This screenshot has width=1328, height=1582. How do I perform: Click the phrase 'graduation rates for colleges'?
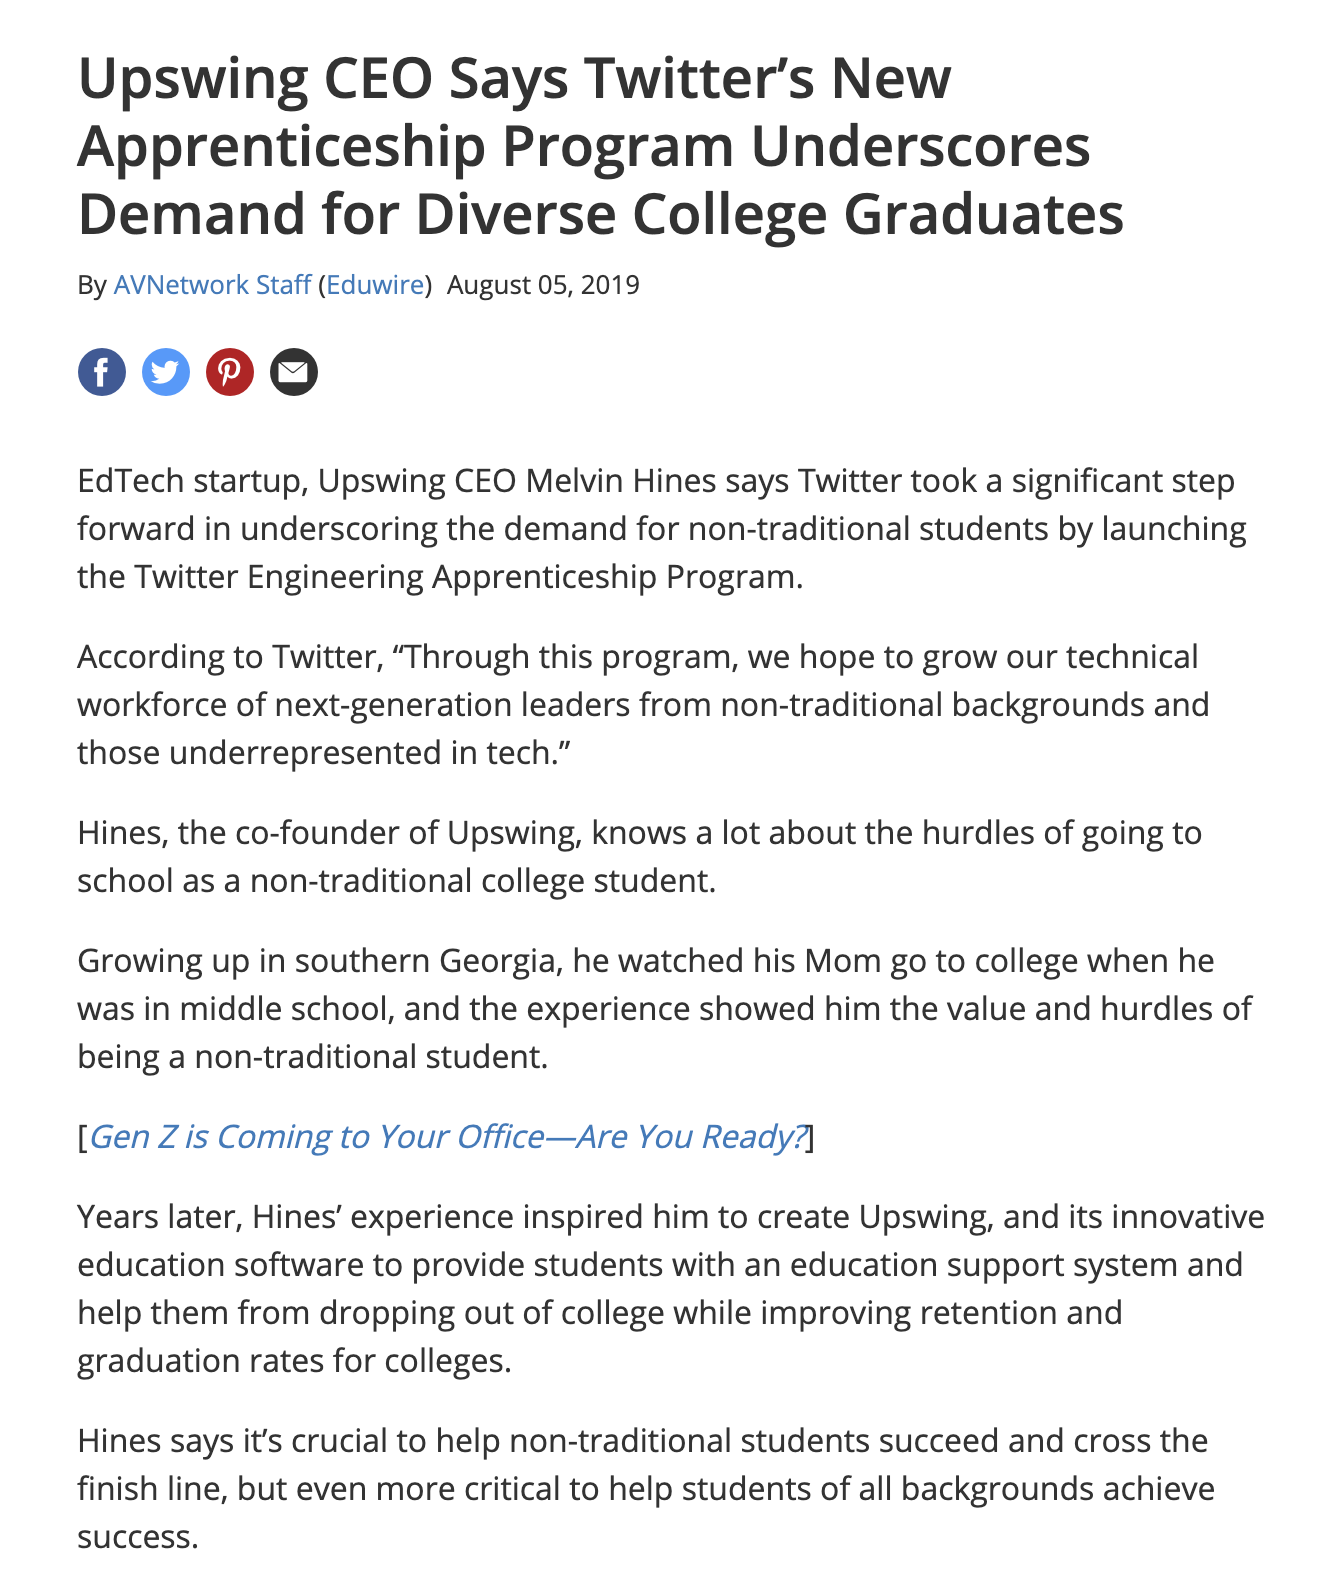click(x=293, y=1361)
